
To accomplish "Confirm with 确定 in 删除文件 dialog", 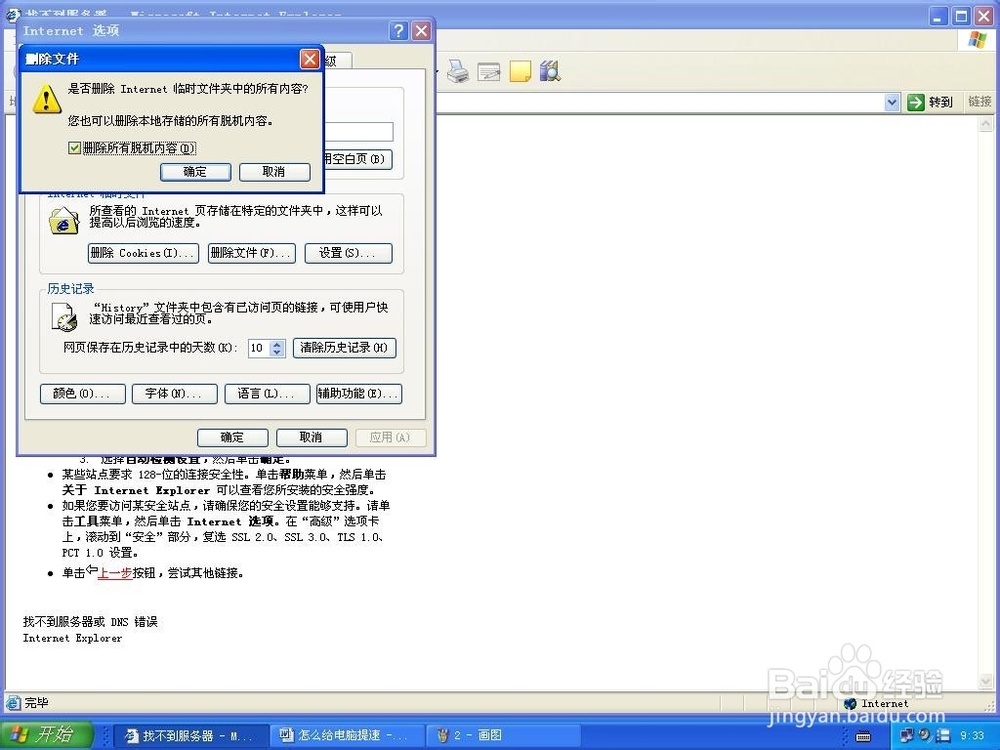I will click(195, 172).
